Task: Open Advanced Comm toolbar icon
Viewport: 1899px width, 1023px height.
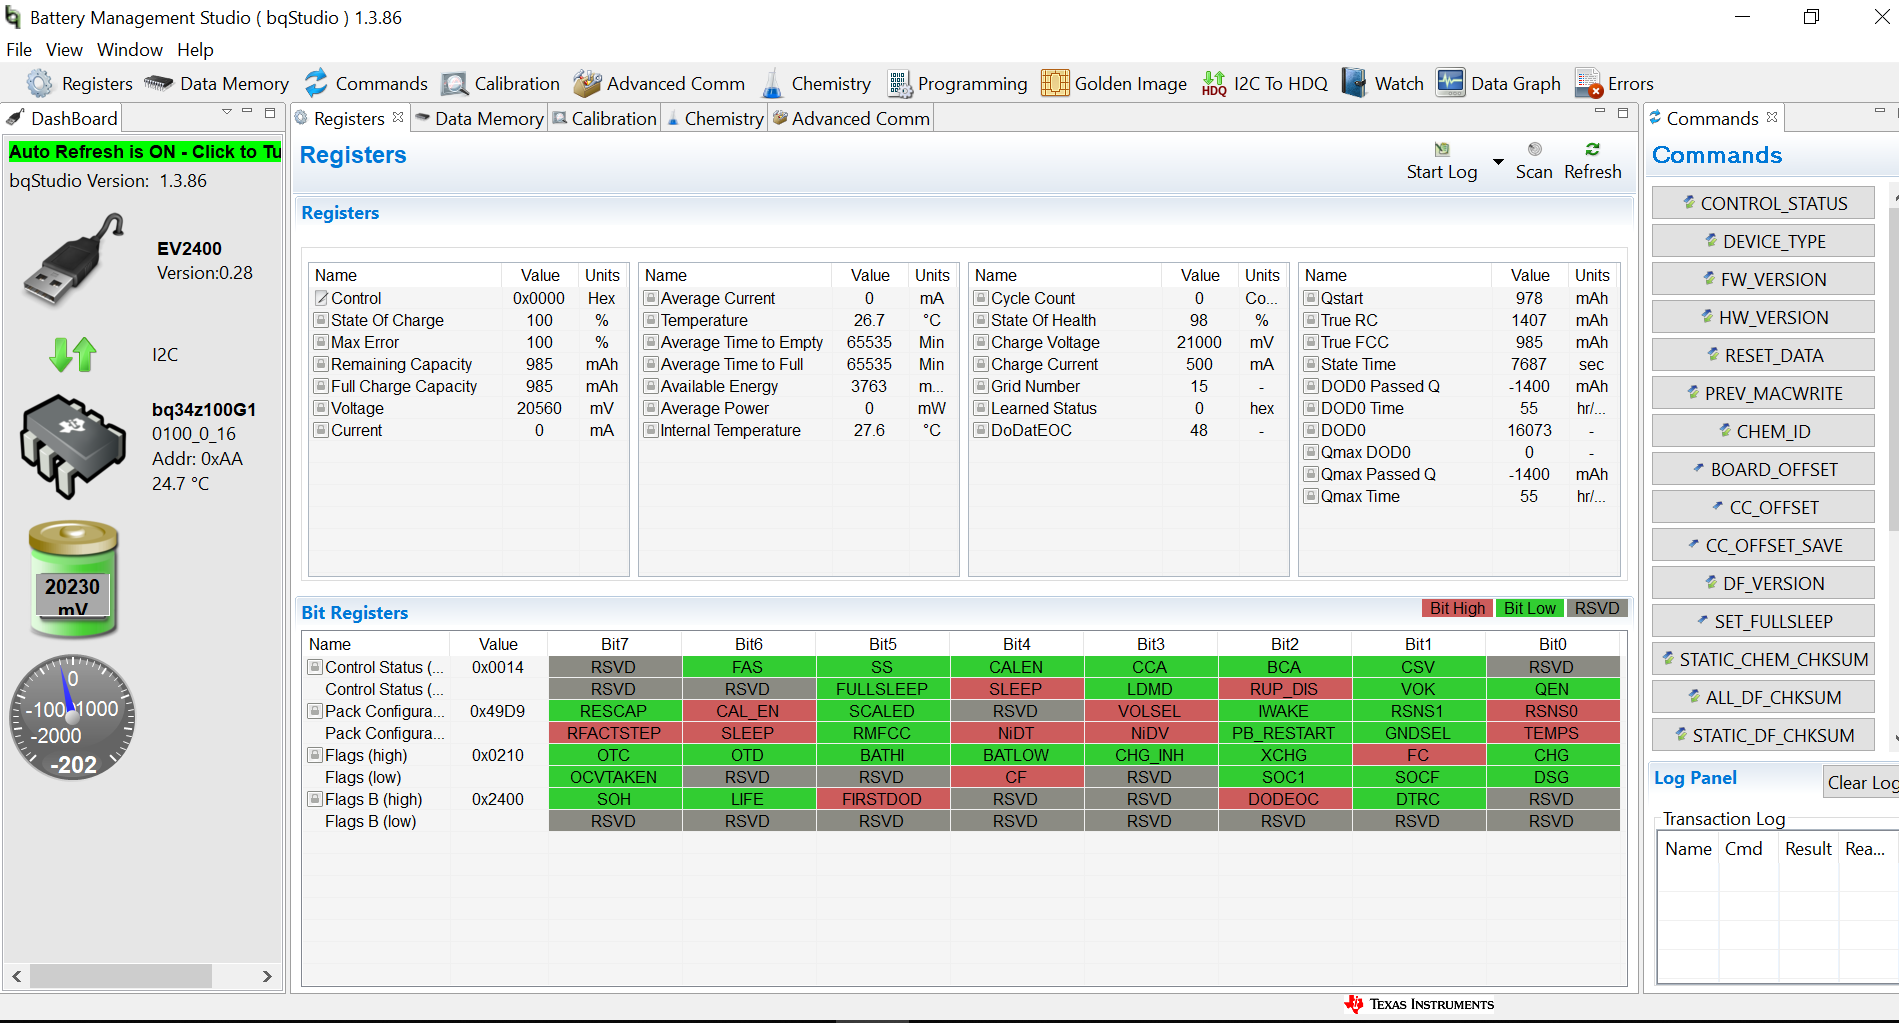Action: 587,84
